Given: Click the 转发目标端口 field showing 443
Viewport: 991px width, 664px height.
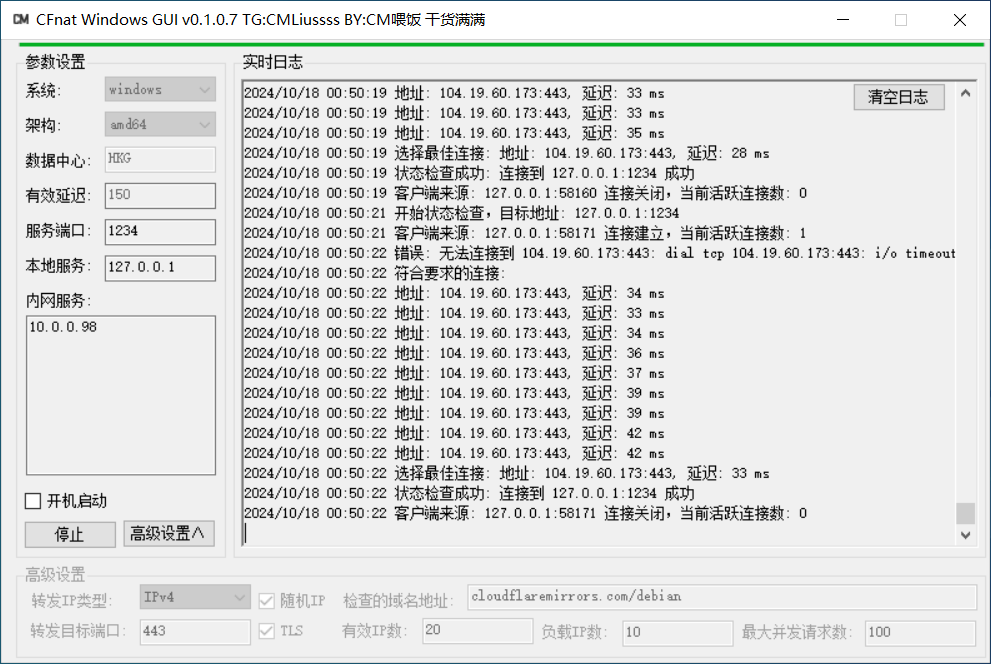Looking at the screenshot, I should pos(194,631).
